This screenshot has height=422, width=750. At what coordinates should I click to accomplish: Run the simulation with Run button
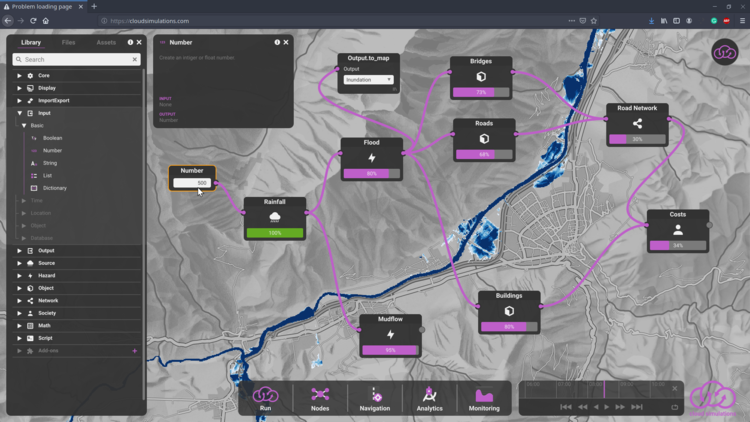(265, 399)
